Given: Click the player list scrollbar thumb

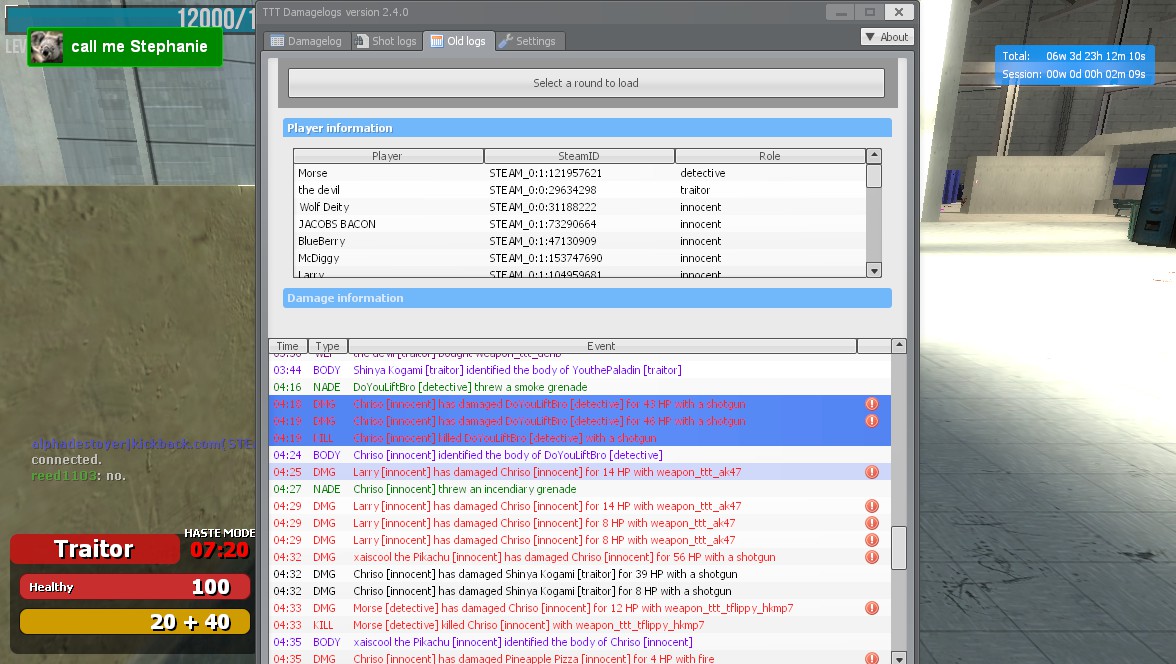Looking at the screenshot, I should [874, 176].
